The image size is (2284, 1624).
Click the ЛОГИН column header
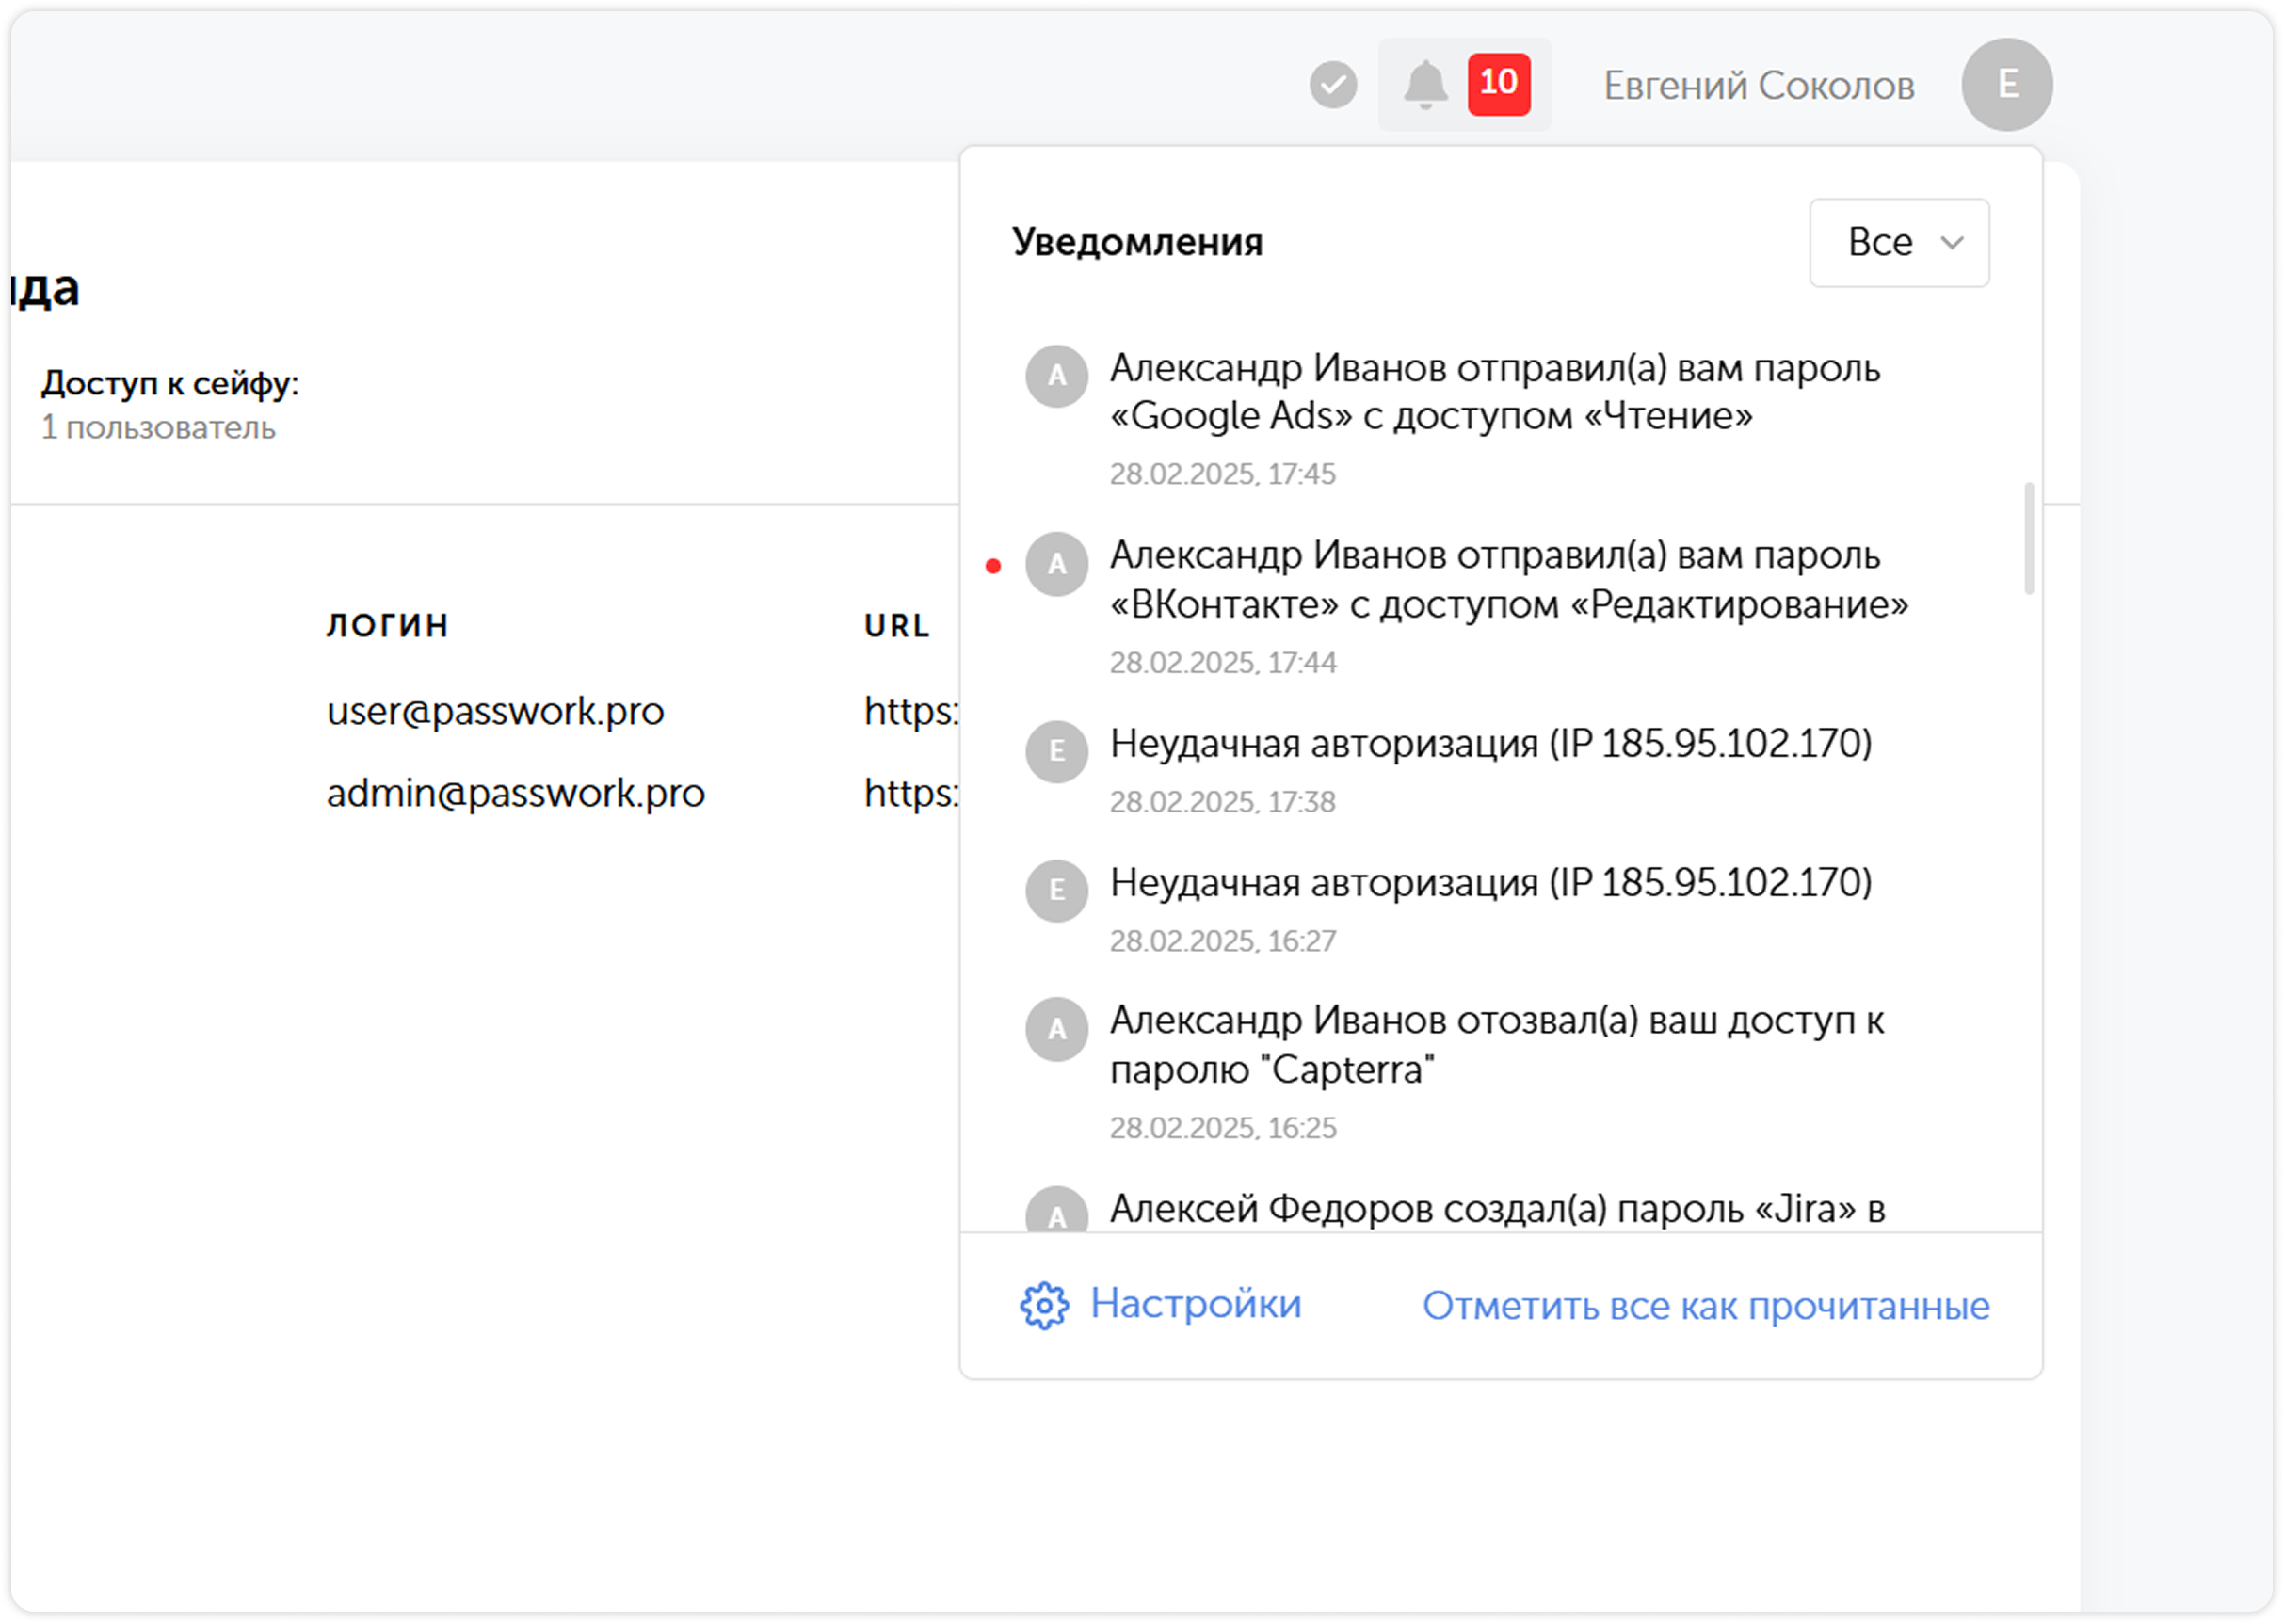coord(388,626)
